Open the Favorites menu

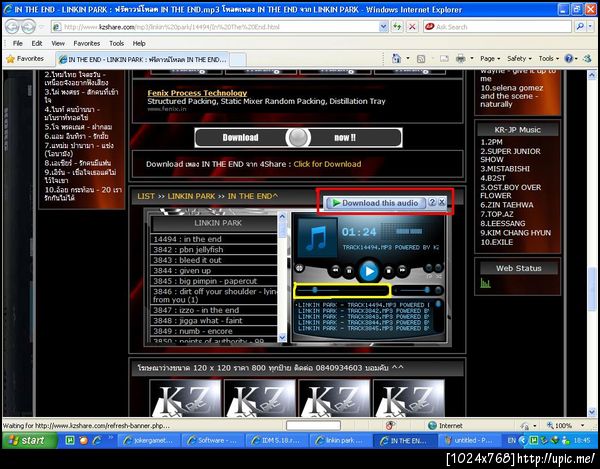coord(86,43)
